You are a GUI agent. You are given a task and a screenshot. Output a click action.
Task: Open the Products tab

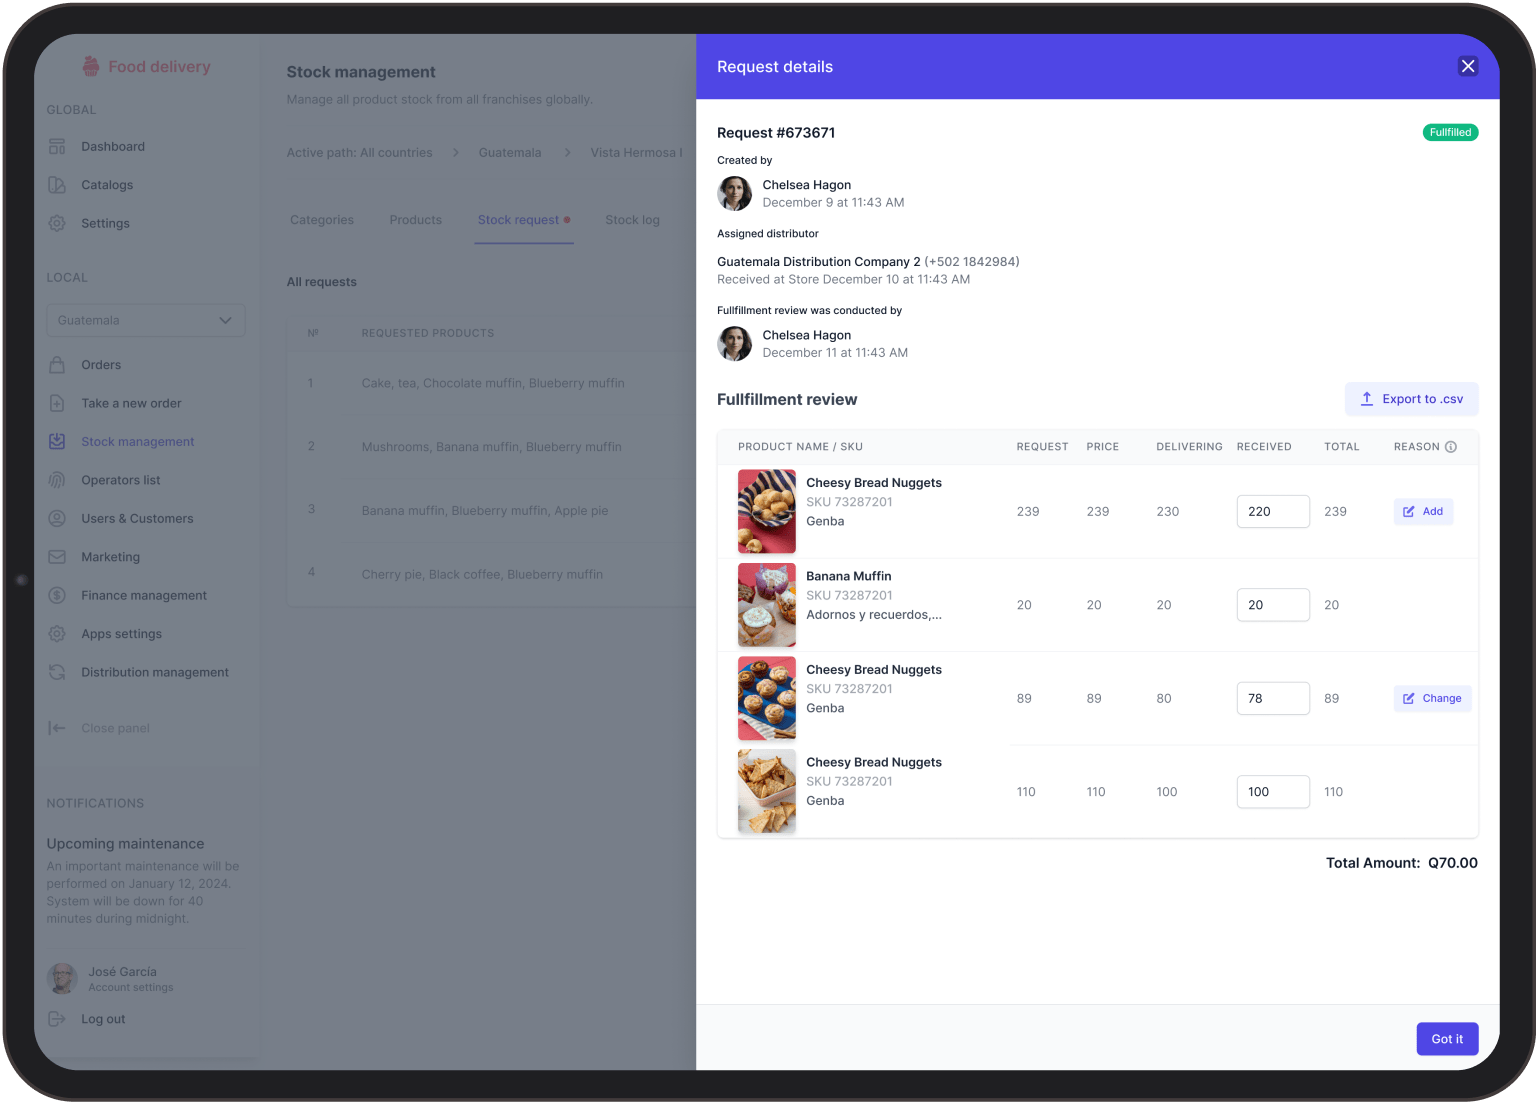point(415,220)
